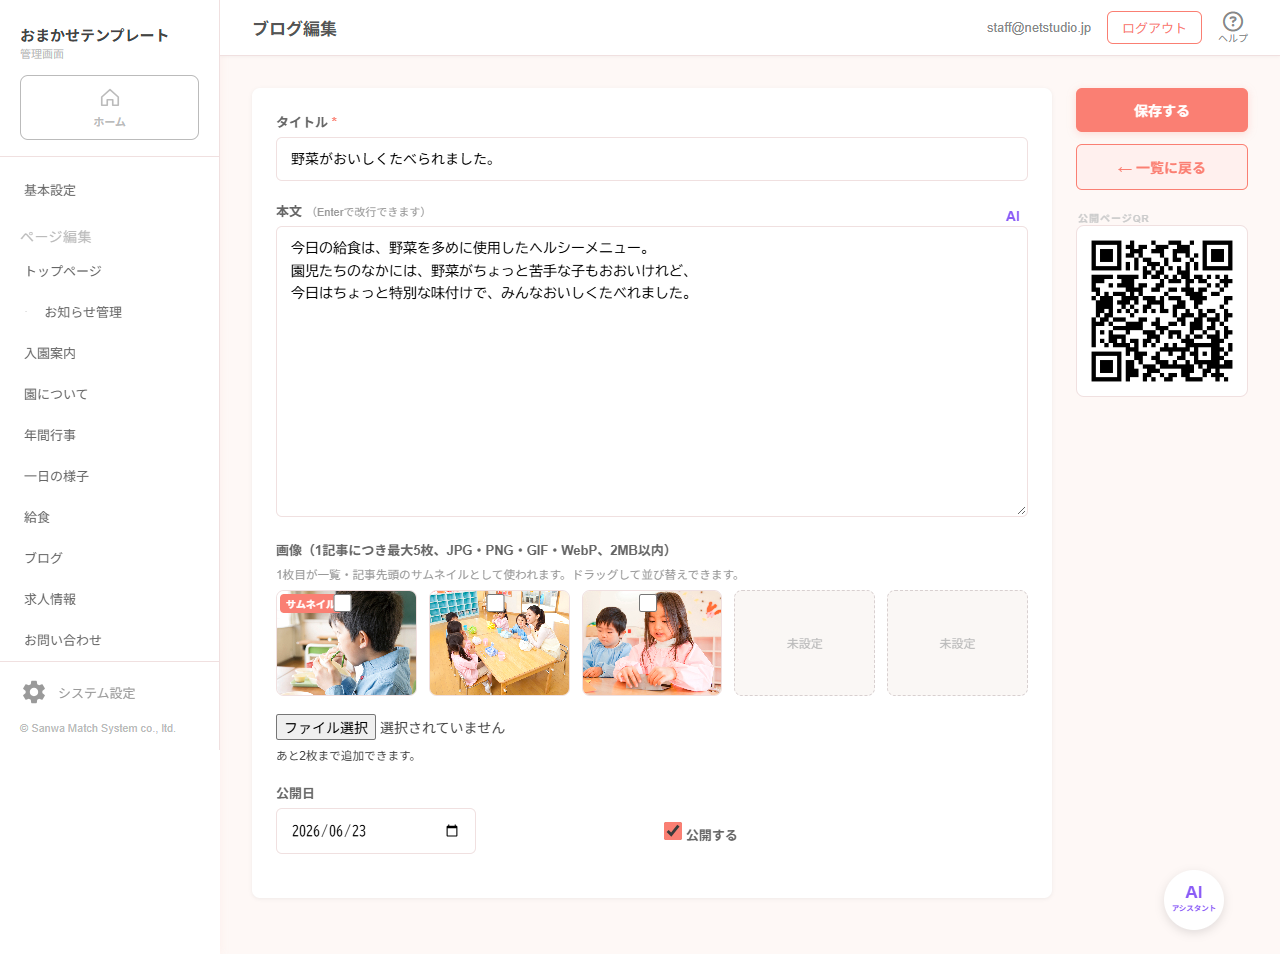Click into the 本文 text area

coord(652,371)
